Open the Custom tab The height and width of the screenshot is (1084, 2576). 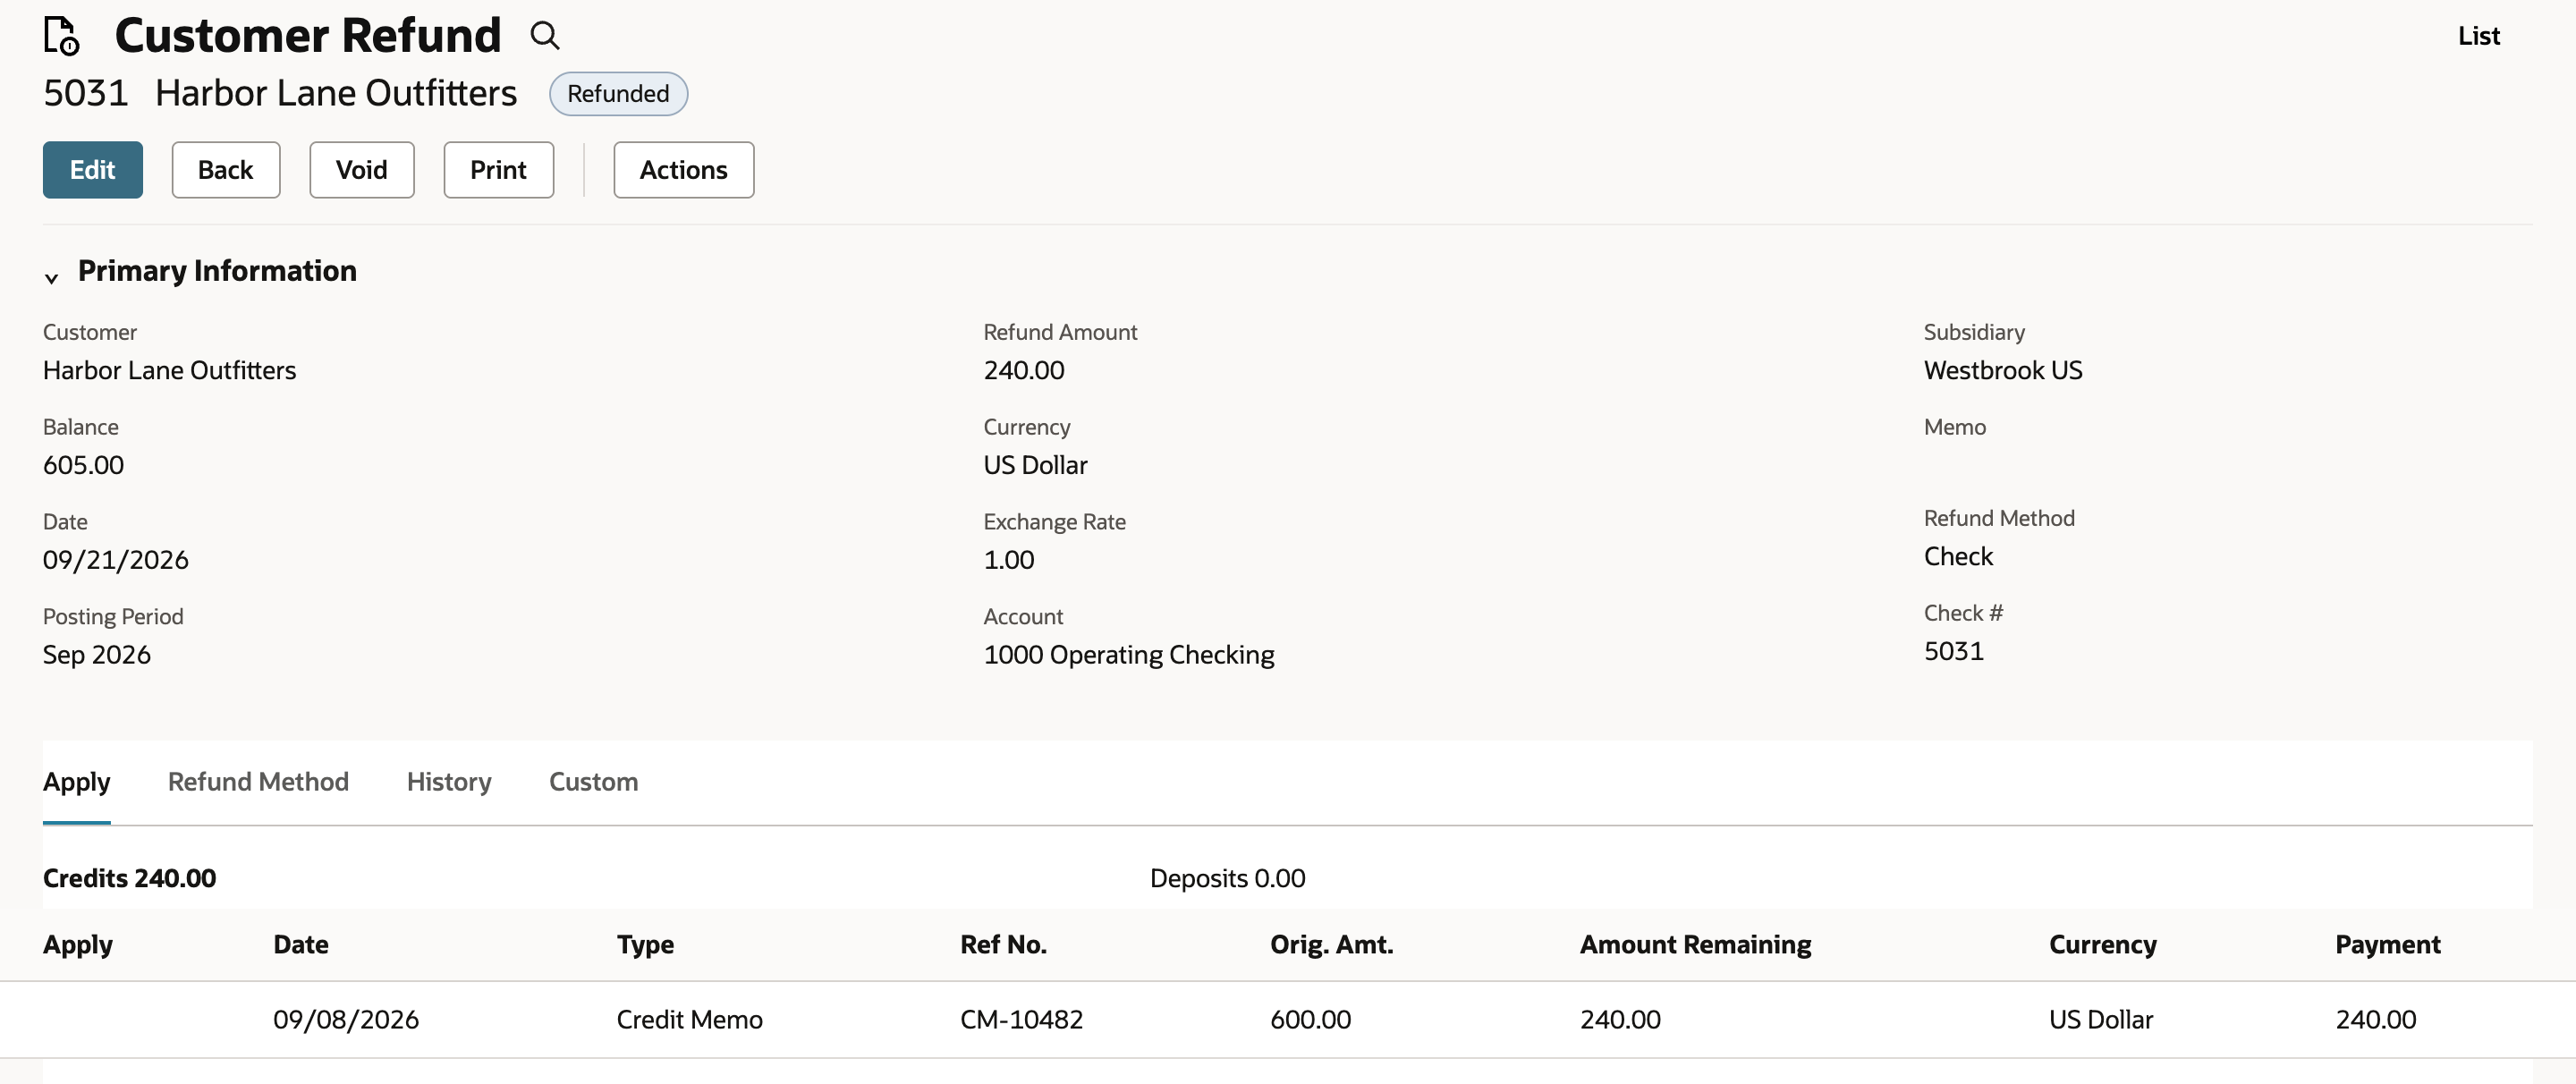593,781
